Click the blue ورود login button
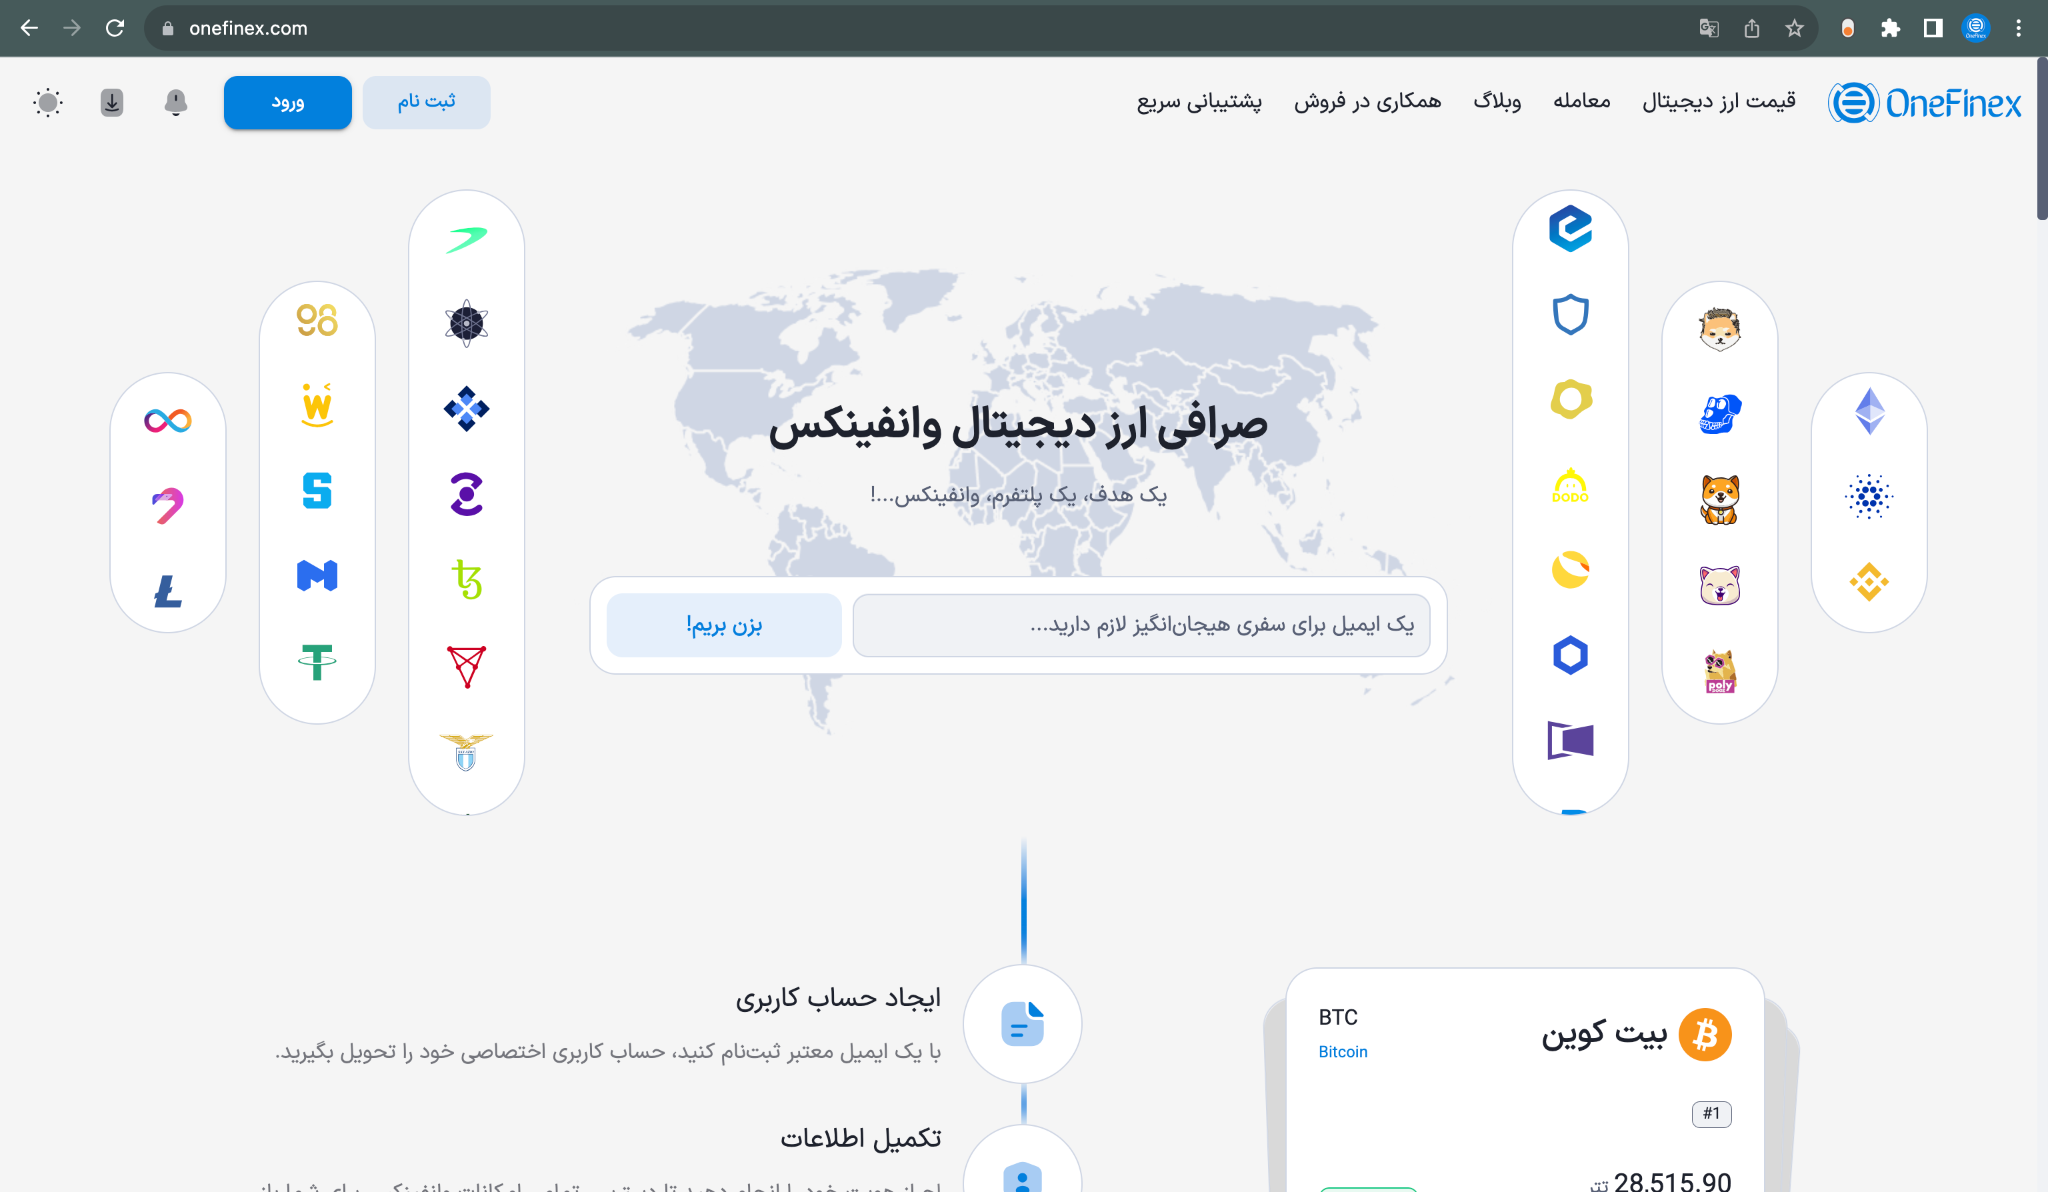 click(288, 102)
